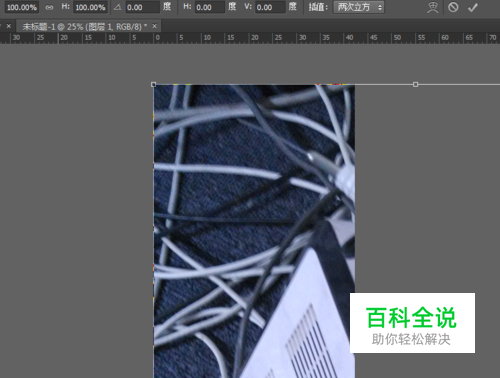The width and height of the screenshot is (500, 378).
Task: Click the vertical skew V field
Action: pyautogui.click(x=270, y=7)
